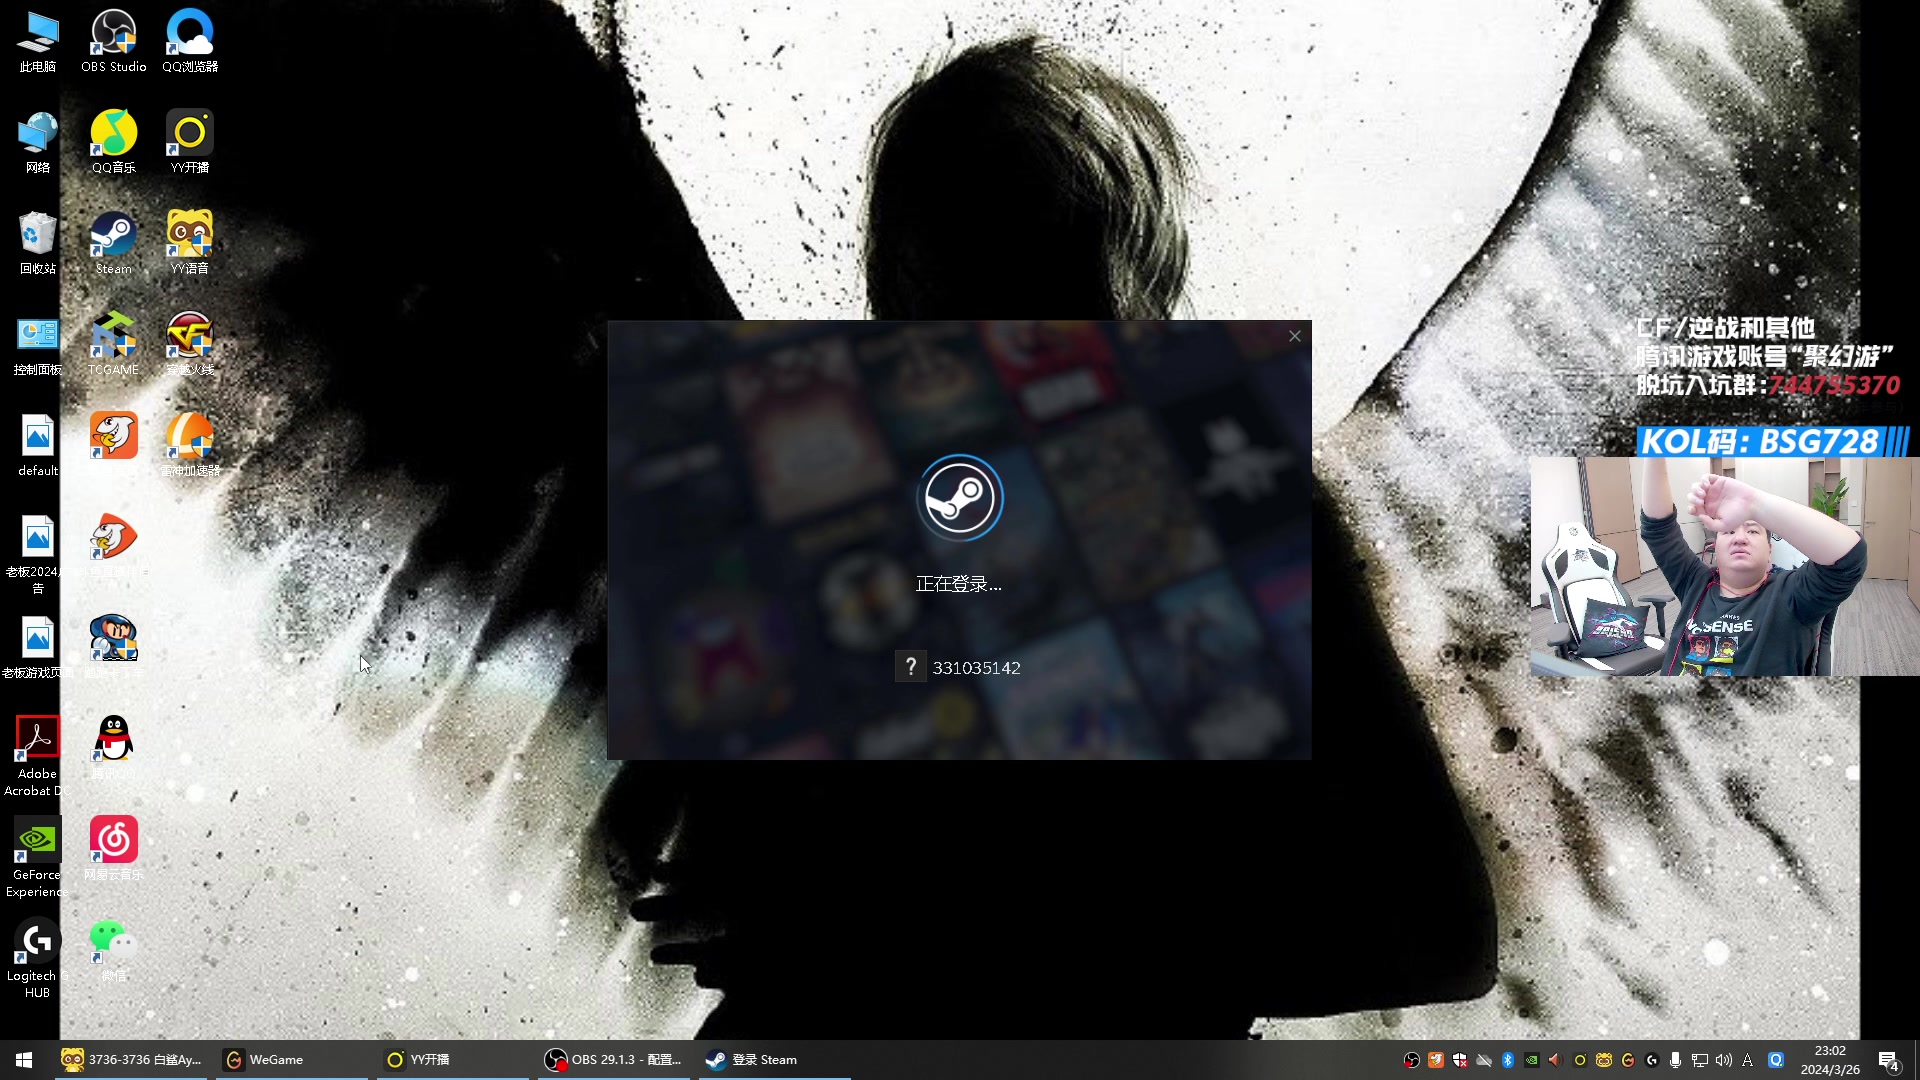Click the microphone tray icon
This screenshot has height=1080, width=1920.
[x=1676, y=1060]
